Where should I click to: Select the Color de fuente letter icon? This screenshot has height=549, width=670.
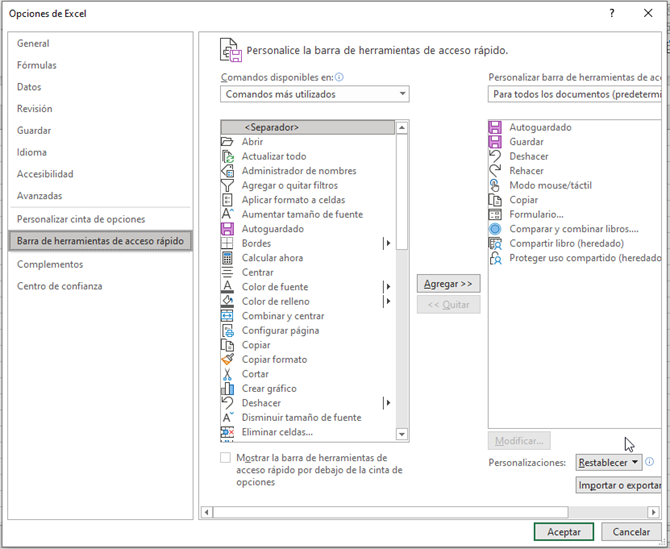(x=227, y=287)
